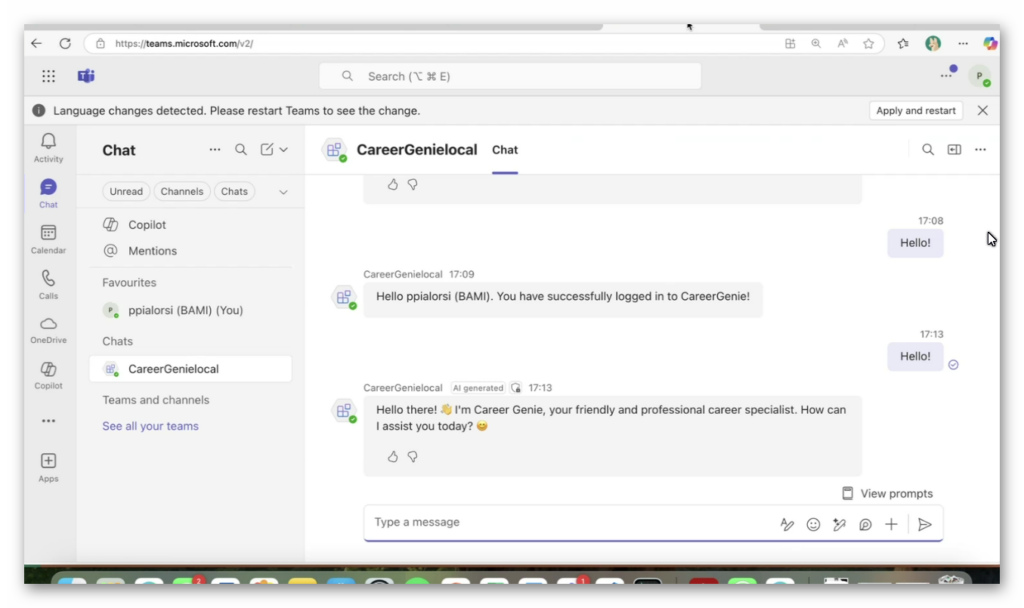1024x608 pixels.
Task: Select the Chat tab in header
Action: tap(505, 150)
